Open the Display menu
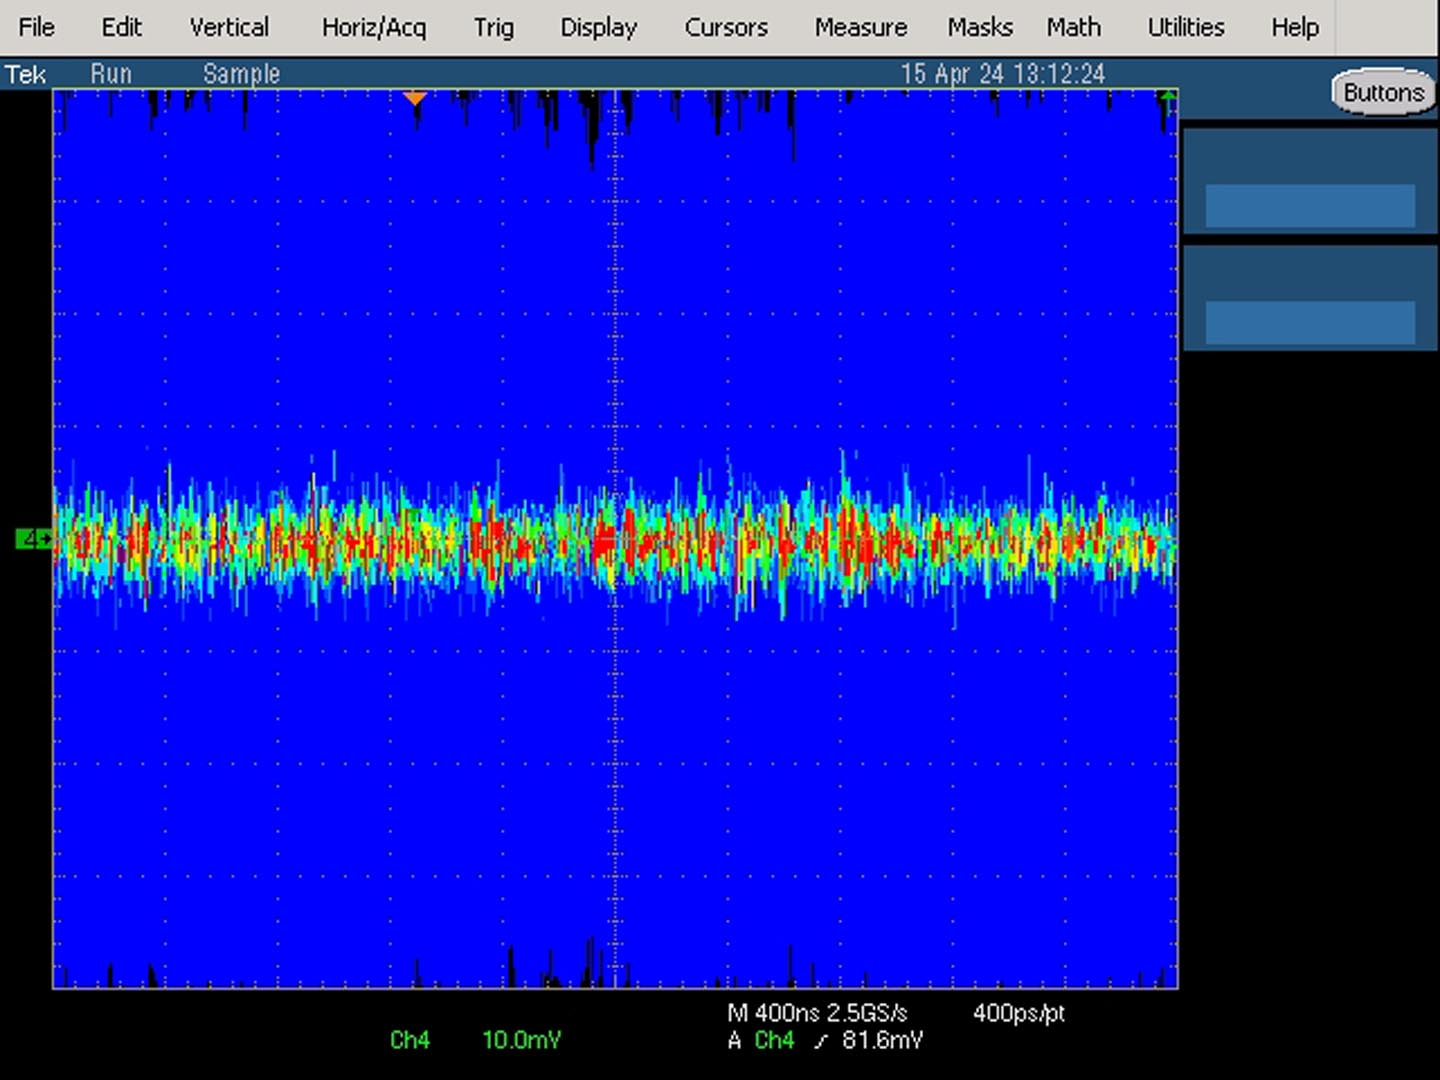Viewport: 1440px width, 1080px height. tap(598, 27)
